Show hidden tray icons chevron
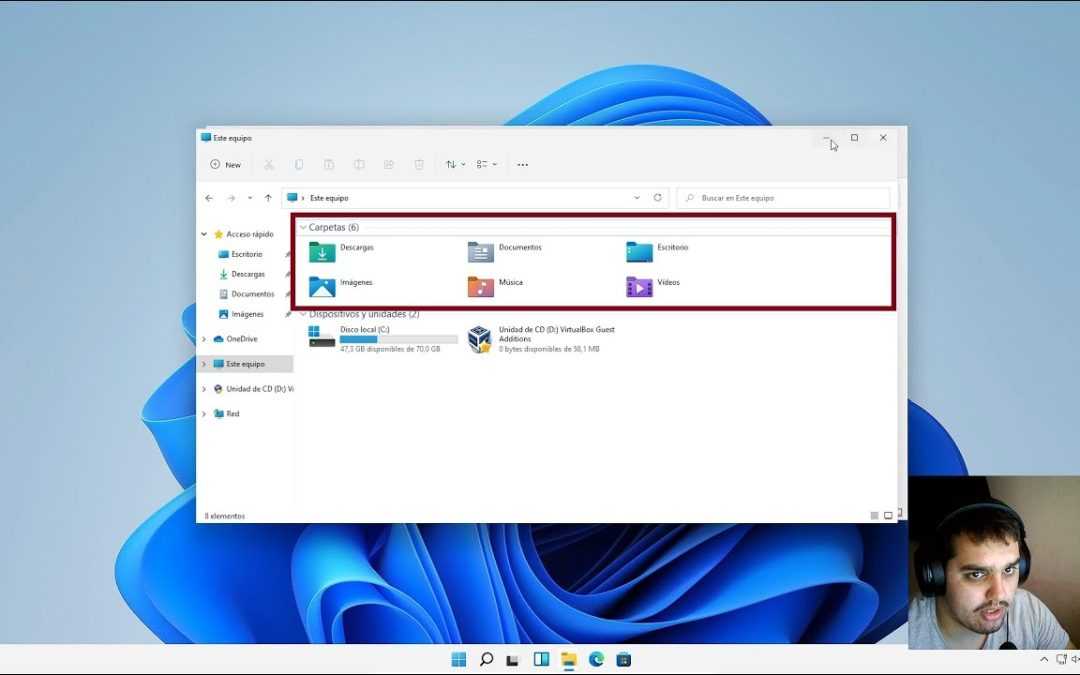The height and width of the screenshot is (675, 1080). 1044,660
